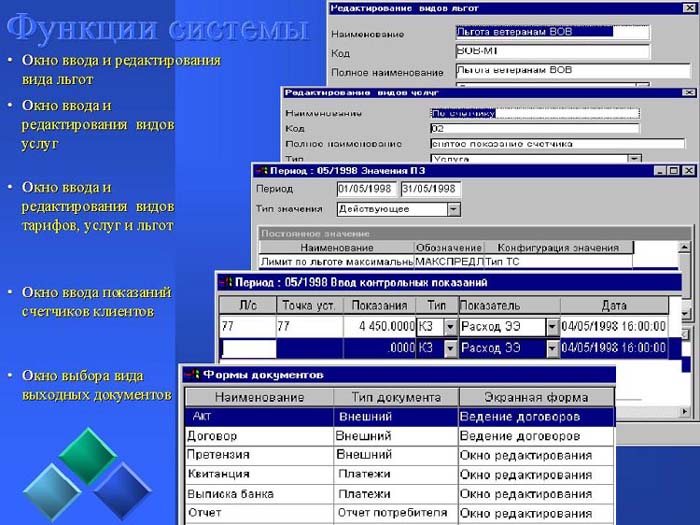Select the Квитанция document row

[259, 474]
